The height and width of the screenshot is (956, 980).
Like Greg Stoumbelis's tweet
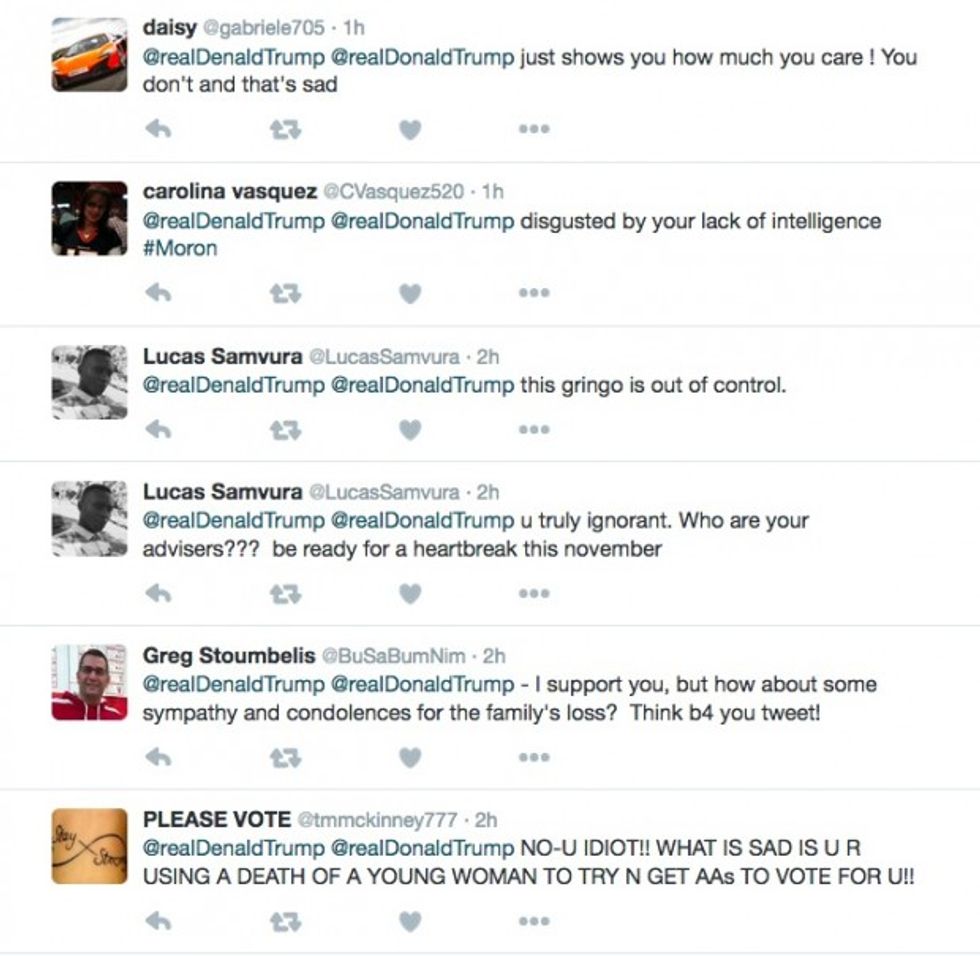tap(410, 757)
